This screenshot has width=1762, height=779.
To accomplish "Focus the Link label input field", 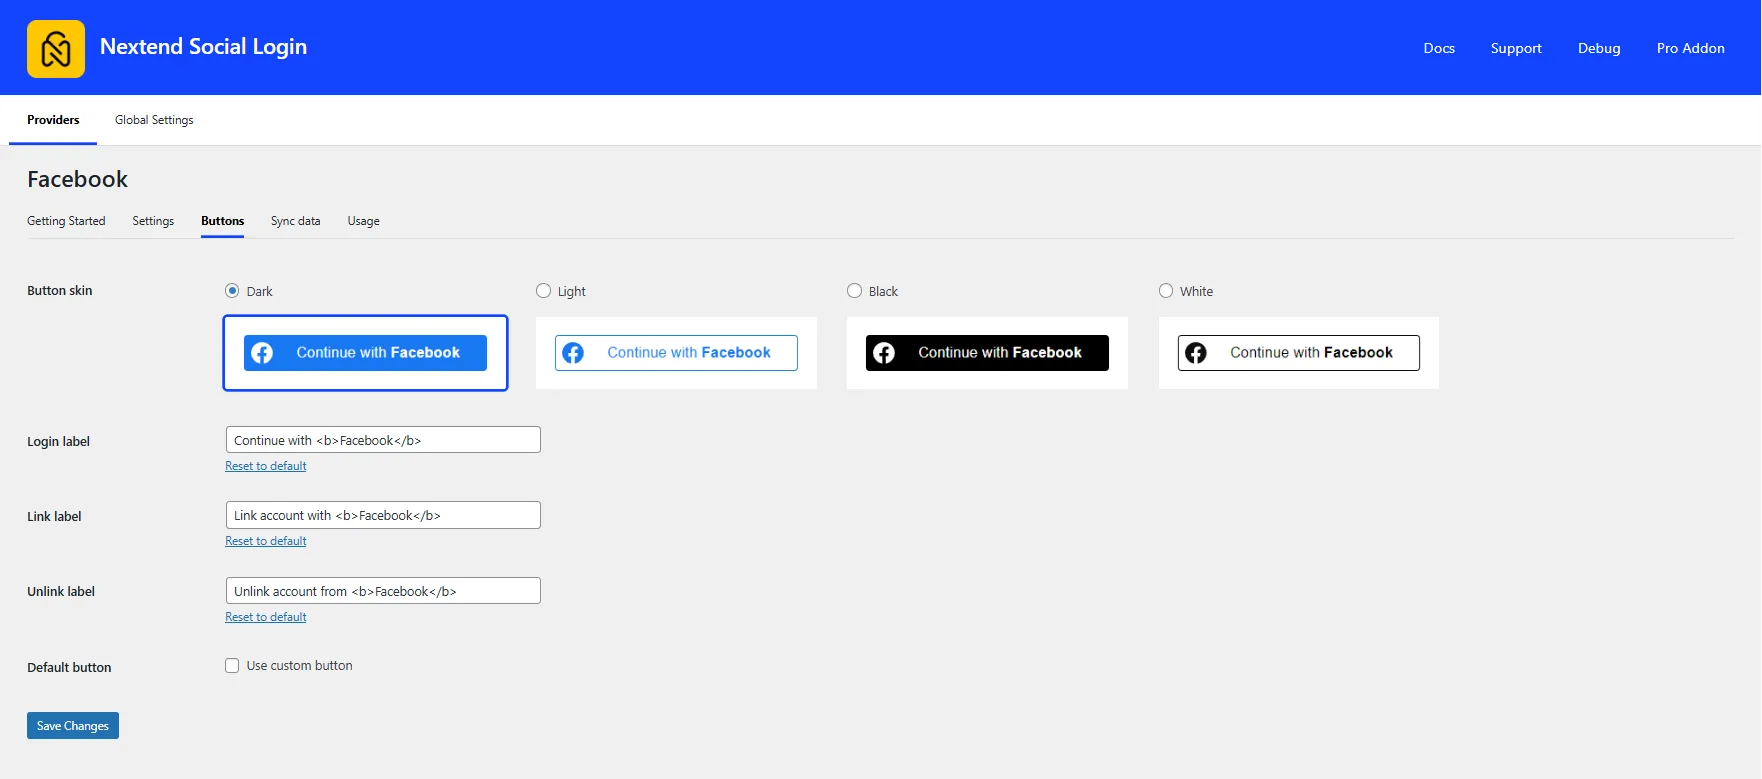I will pyautogui.click(x=383, y=515).
